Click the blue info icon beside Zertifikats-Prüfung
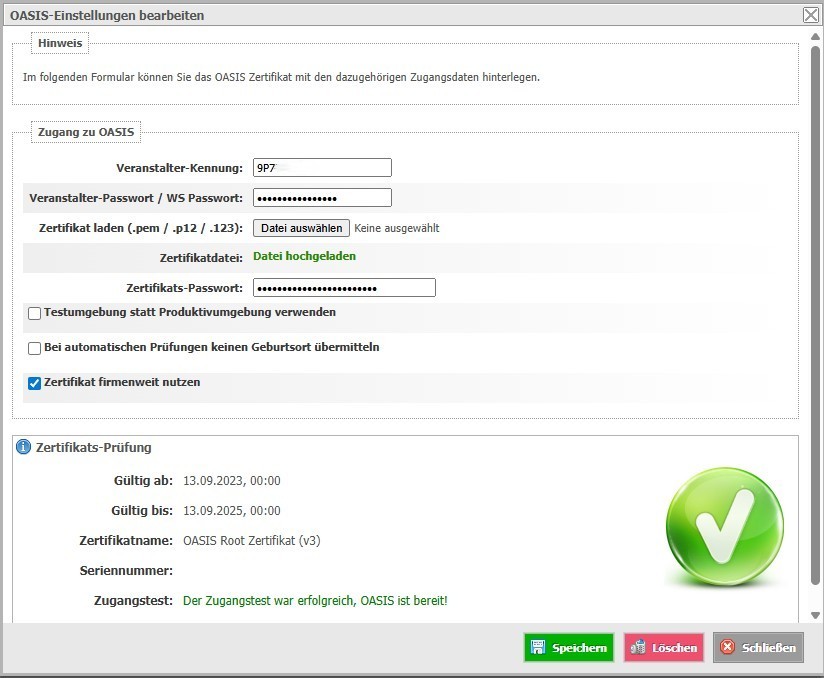The height and width of the screenshot is (678, 824). point(24,447)
